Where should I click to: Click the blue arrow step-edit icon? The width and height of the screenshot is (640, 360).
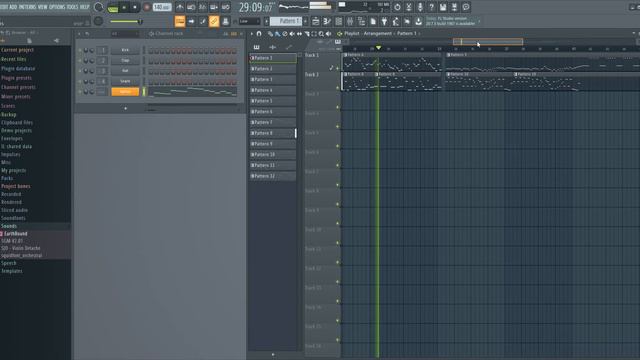(191, 21)
